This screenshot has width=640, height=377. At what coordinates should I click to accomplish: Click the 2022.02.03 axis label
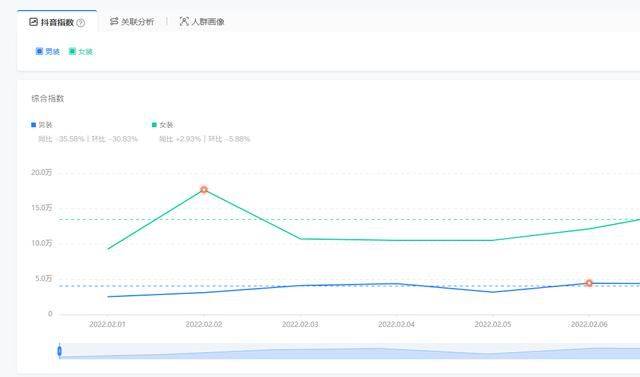click(x=300, y=324)
